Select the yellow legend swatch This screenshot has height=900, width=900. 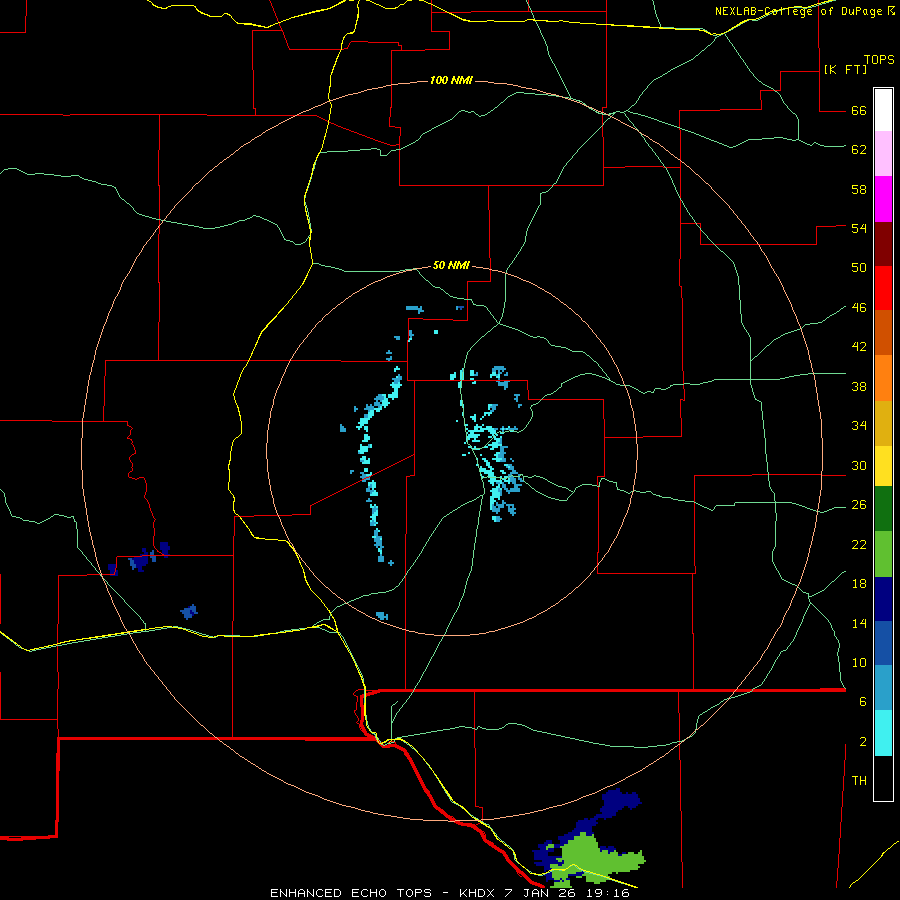click(883, 465)
